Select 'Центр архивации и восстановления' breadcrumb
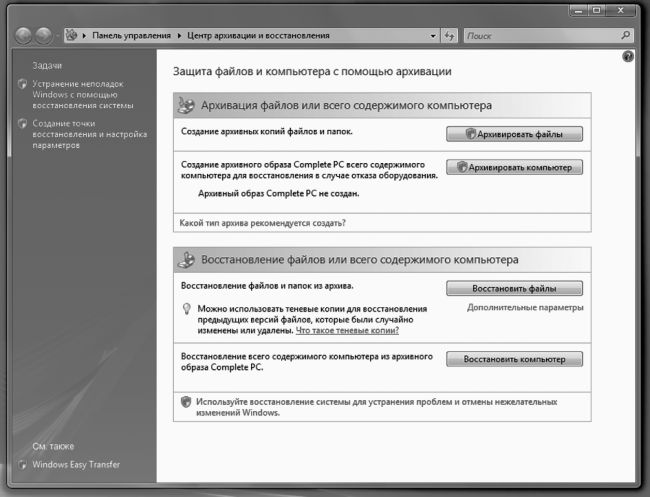 [258, 36]
